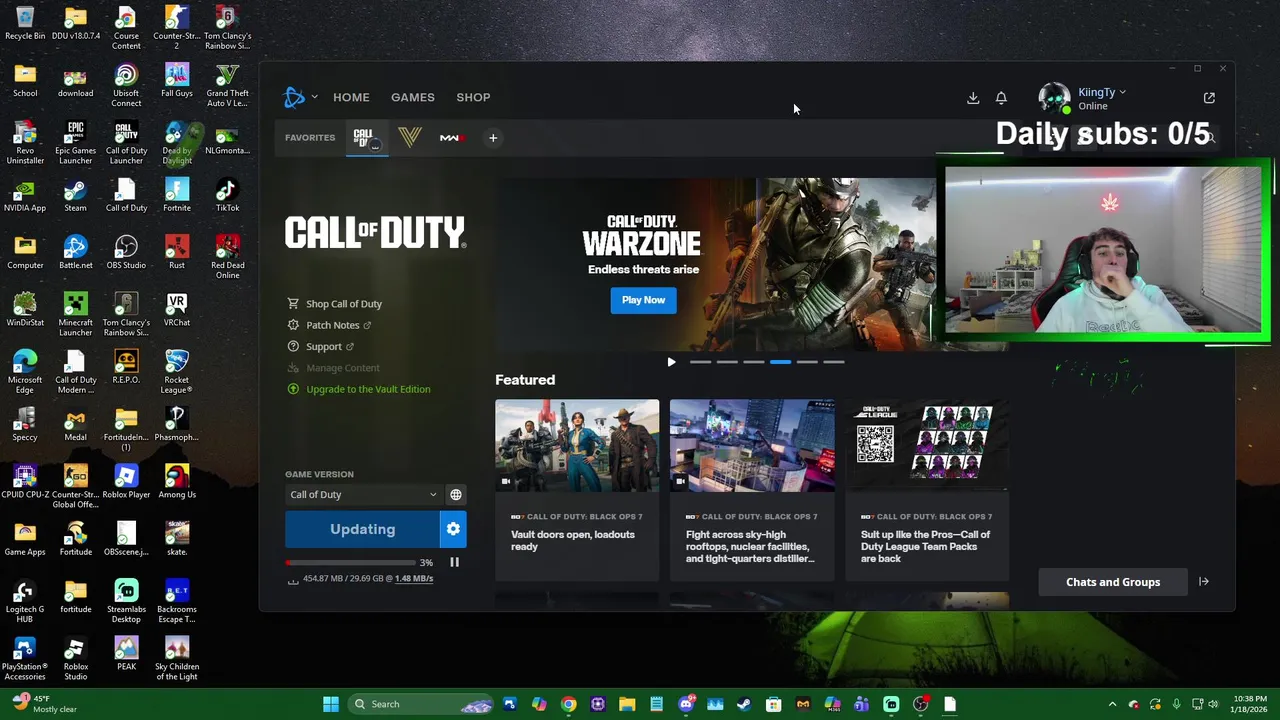1280x720 pixels.
Task: Select the Call of Duty favorites tab
Action: 366,138
